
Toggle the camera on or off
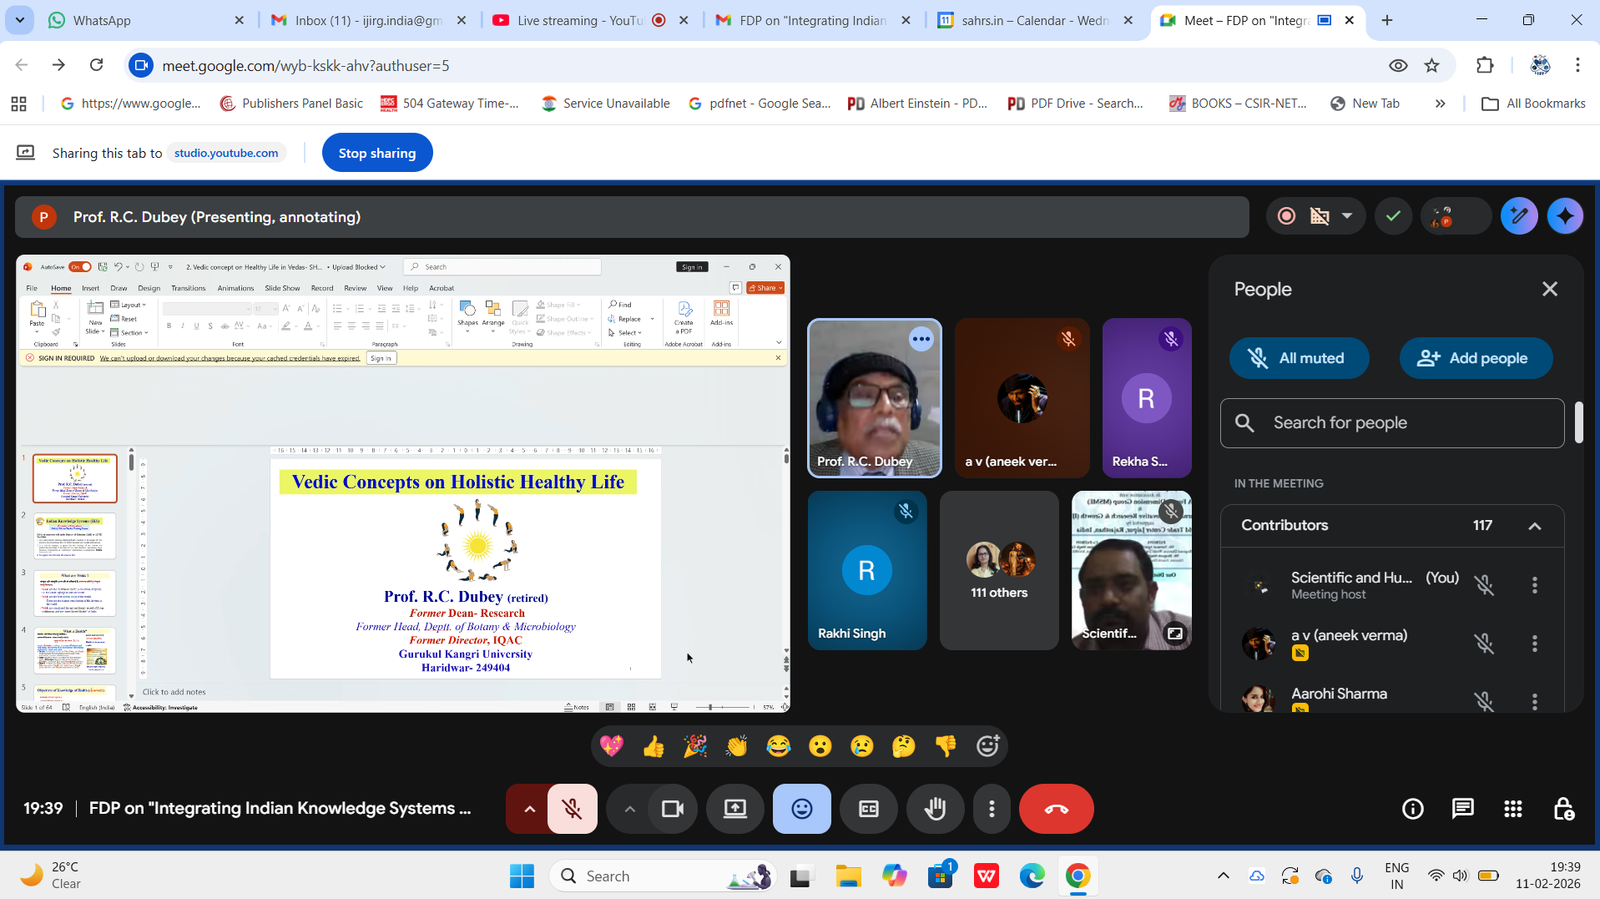point(673,809)
